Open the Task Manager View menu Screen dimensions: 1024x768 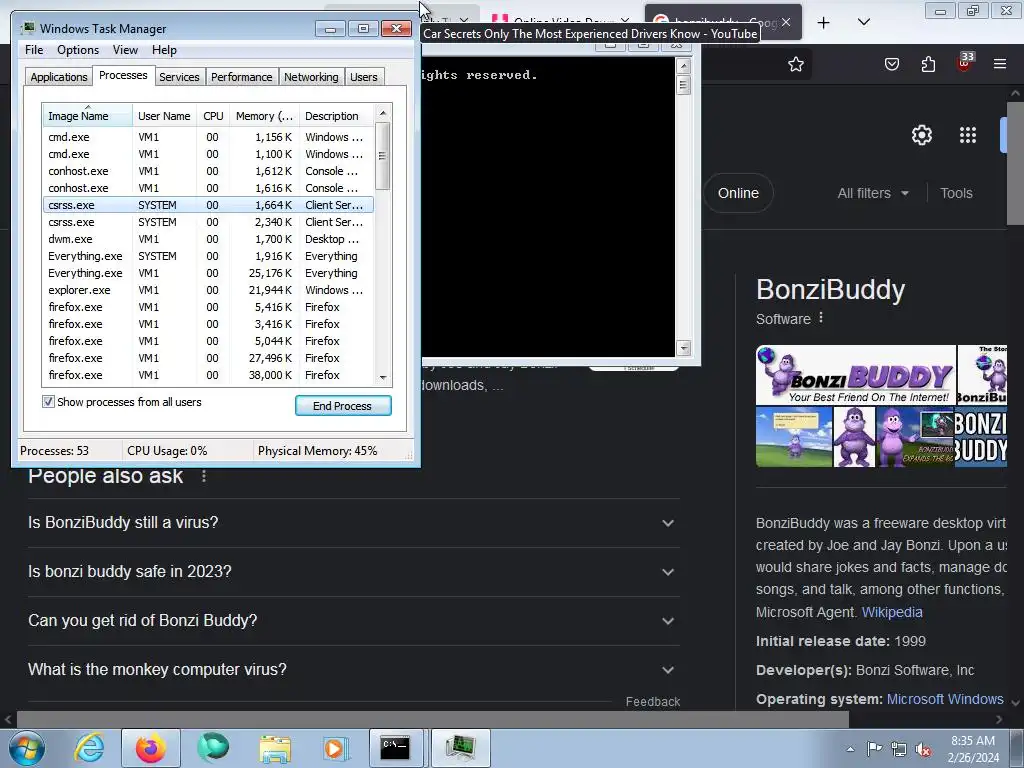[125, 50]
